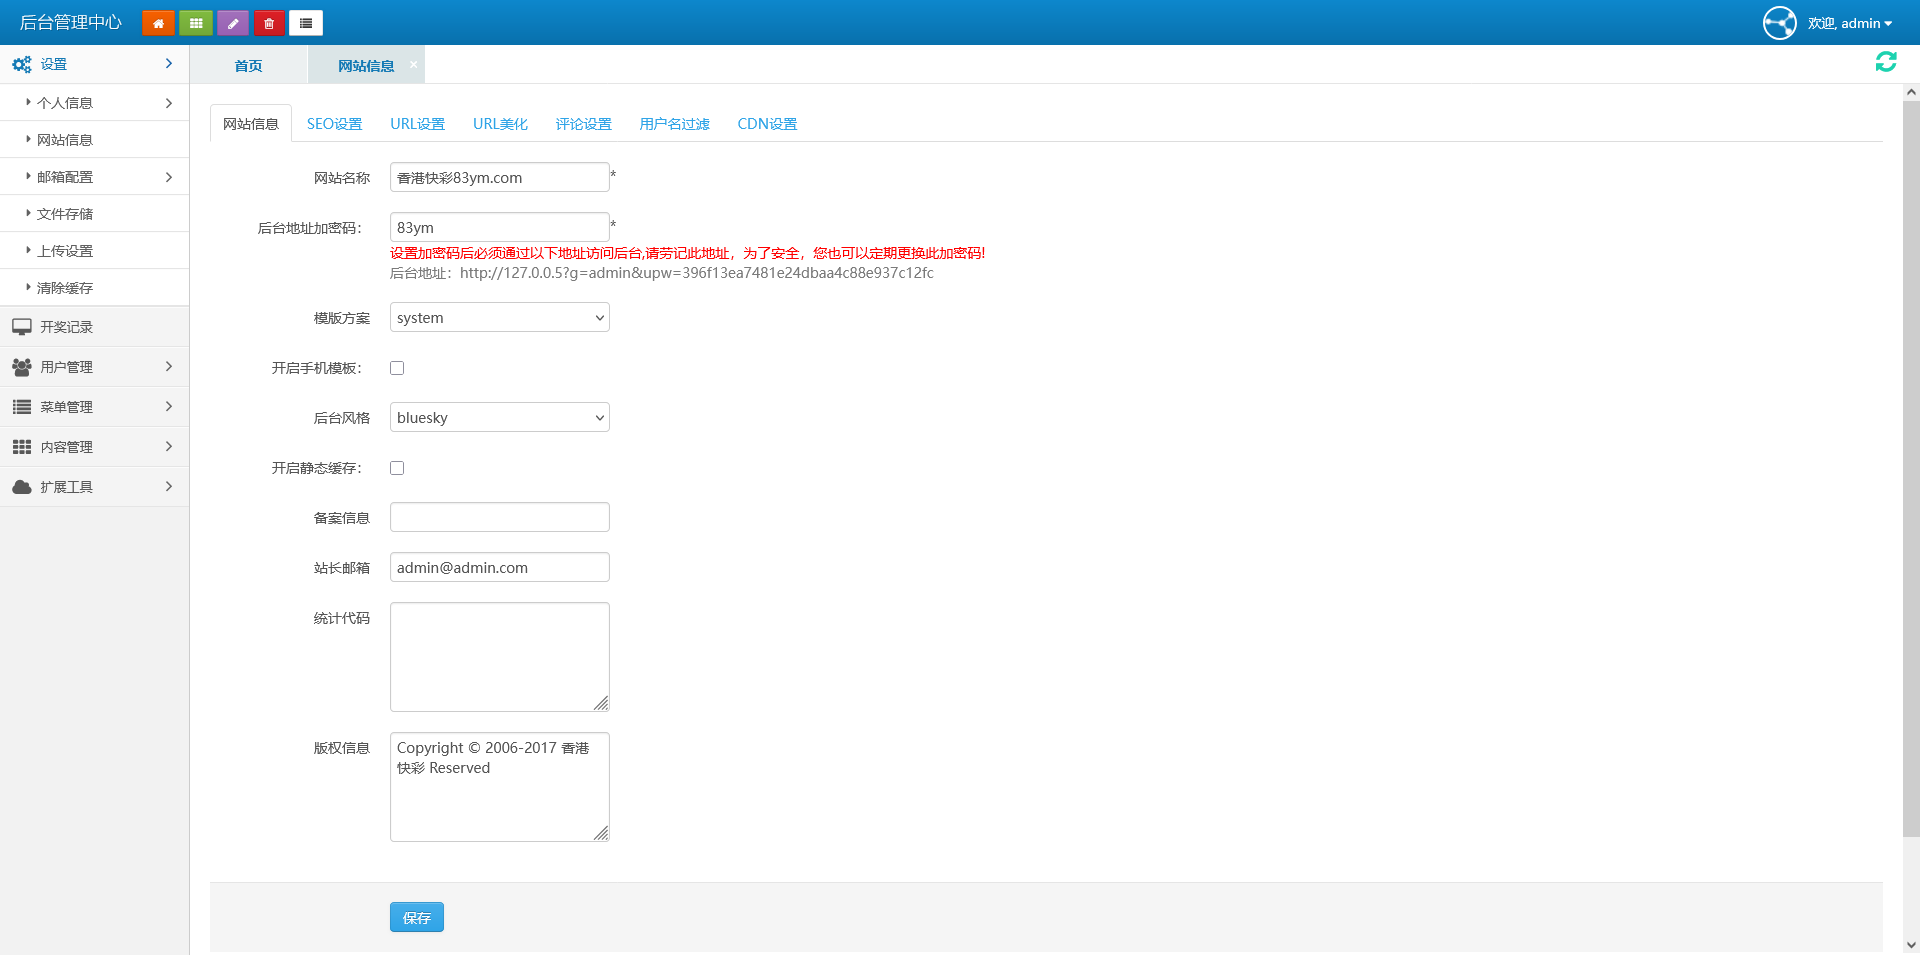Click the 版权信息 text area resize handle

click(601, 833)
